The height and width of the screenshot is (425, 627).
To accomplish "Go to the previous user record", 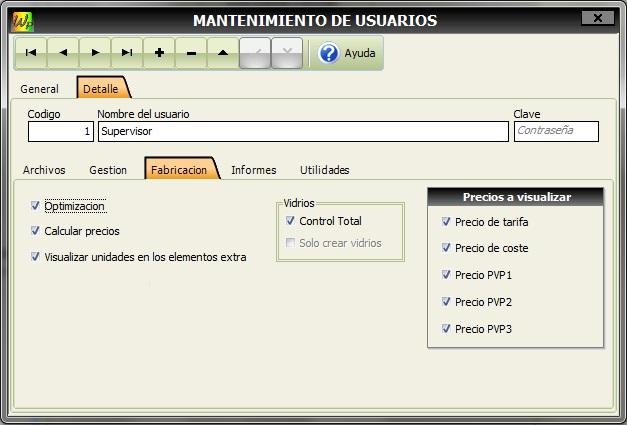I will 63,53.
